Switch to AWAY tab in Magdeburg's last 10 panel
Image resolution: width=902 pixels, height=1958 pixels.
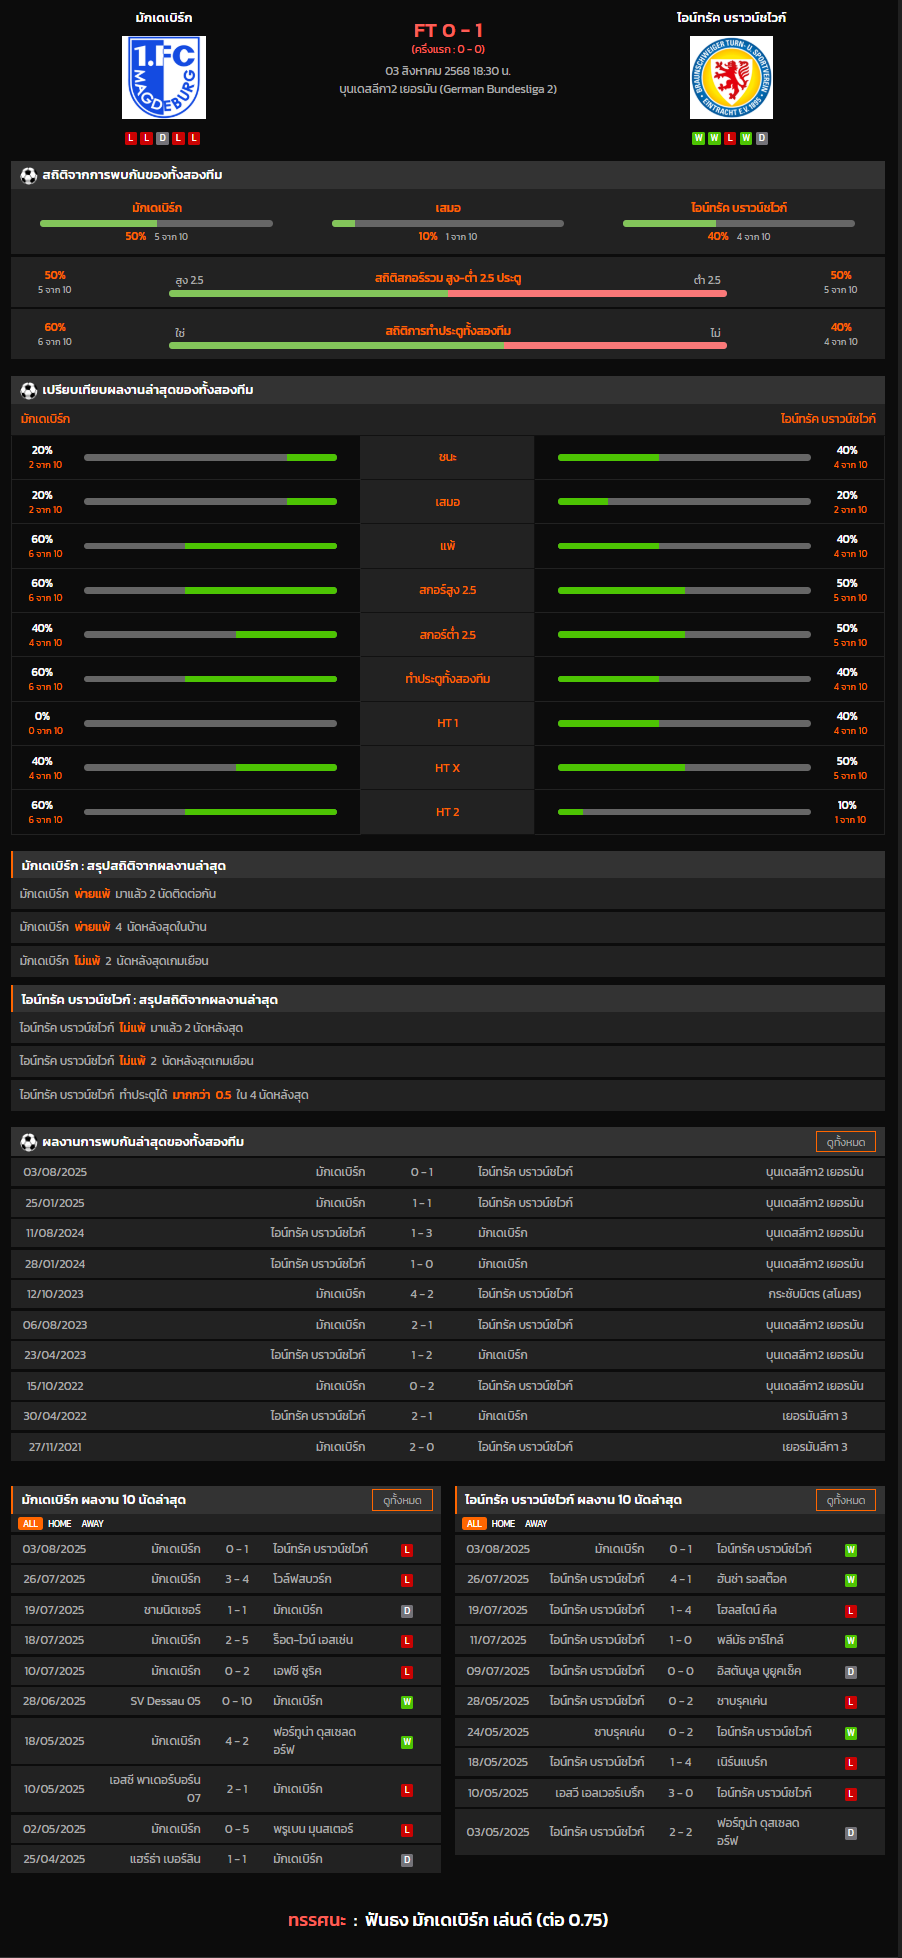tap(93, 1524)
